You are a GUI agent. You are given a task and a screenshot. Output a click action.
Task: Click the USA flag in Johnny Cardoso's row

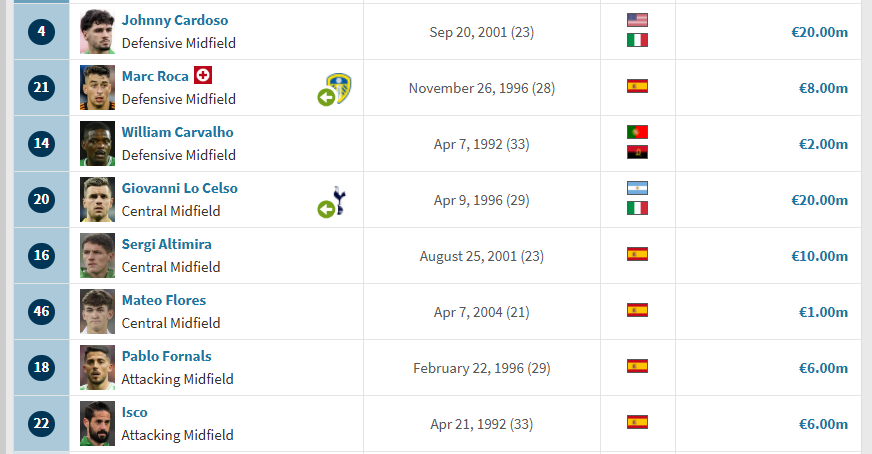pyautogui.click(x=637, y=20)
